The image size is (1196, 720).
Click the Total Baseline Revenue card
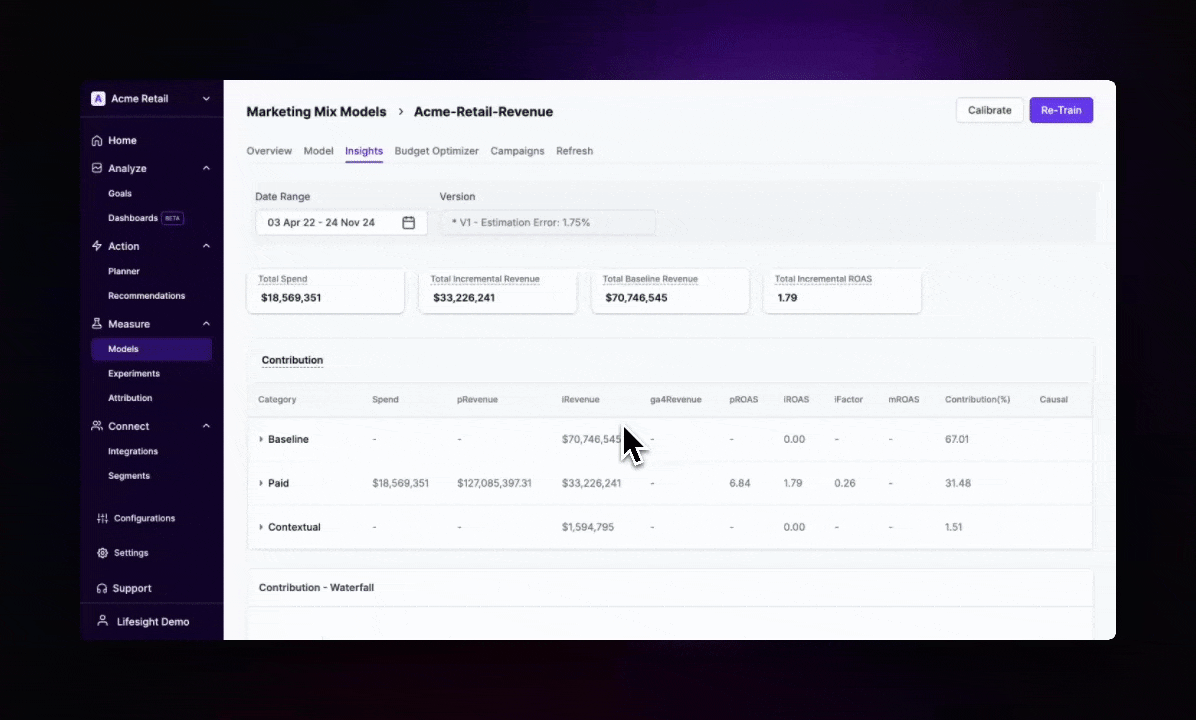(670, 291)
